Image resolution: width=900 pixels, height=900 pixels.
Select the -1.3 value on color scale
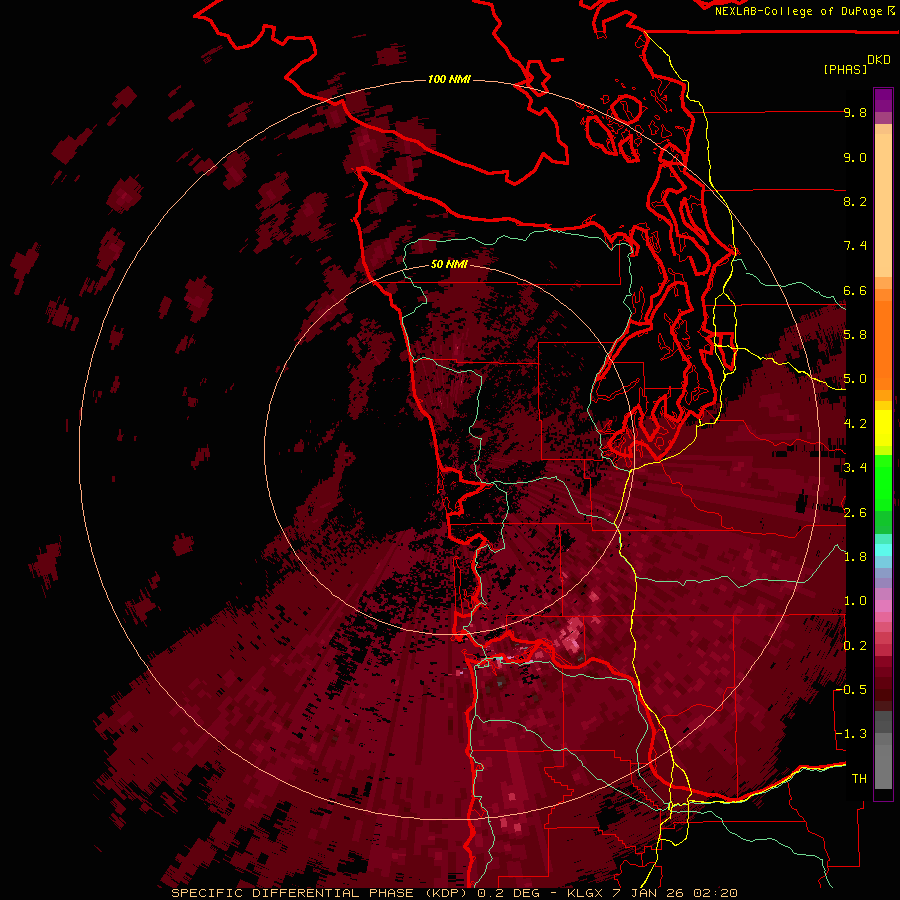851,735
